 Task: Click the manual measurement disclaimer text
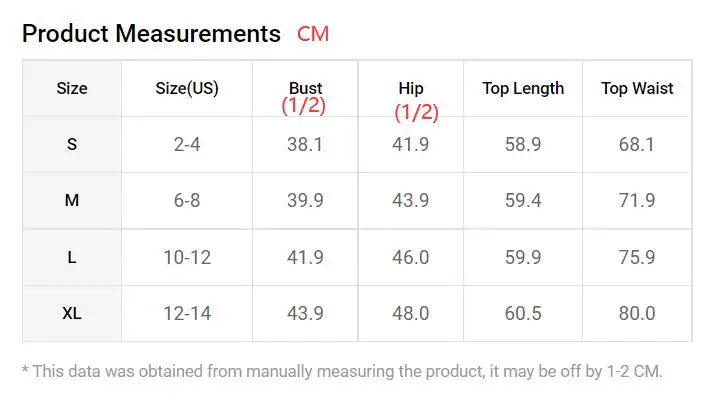[x=342, y=371]
